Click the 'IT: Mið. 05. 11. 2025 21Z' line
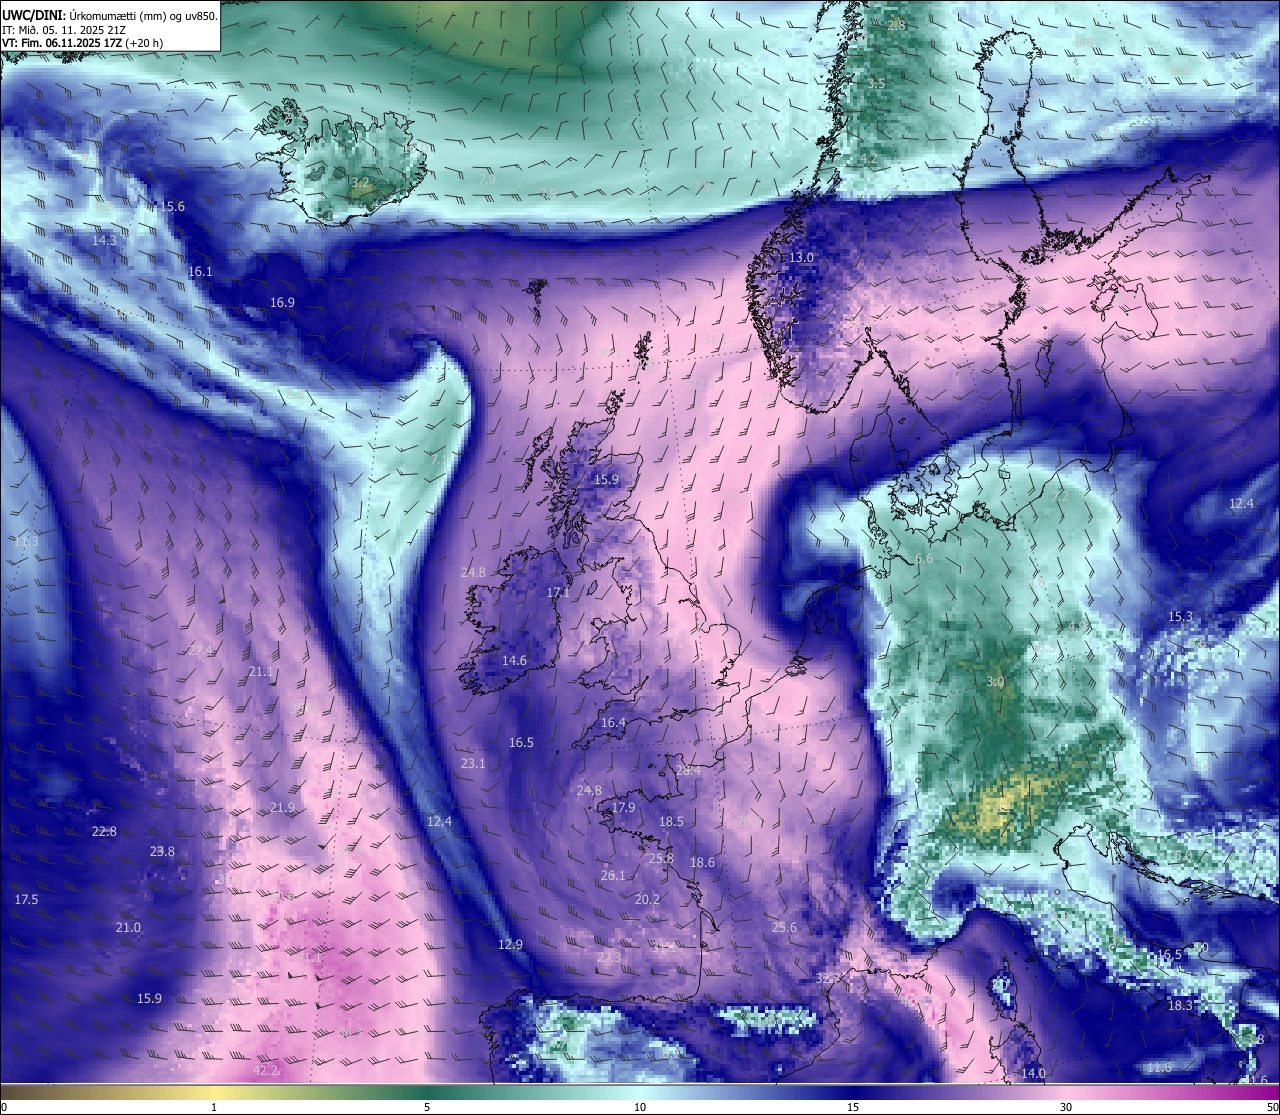This screenshot has width=1280, height=1115. 64,30
